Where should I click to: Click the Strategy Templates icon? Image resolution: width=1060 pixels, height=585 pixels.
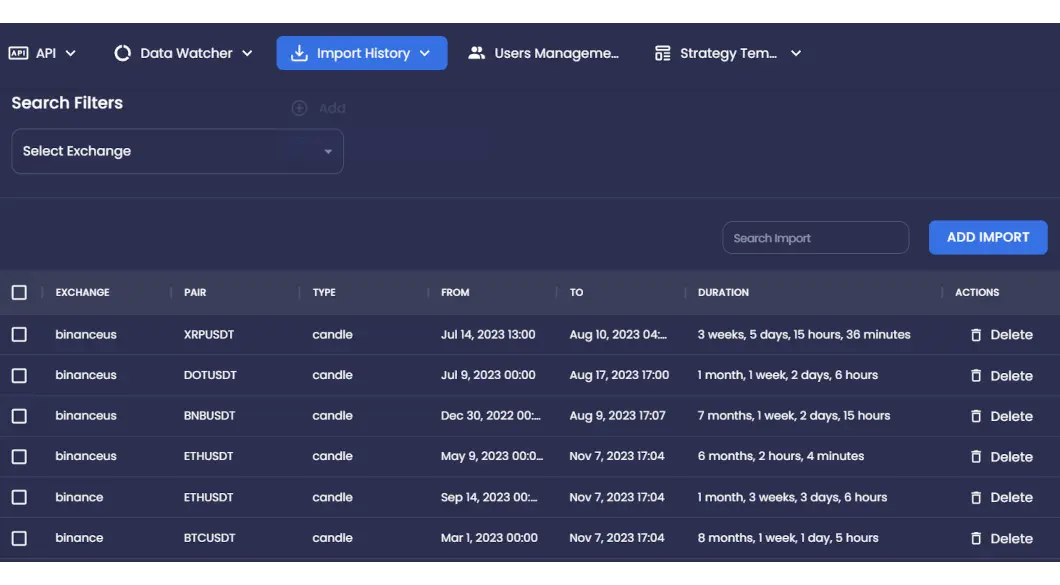(663, 53)
